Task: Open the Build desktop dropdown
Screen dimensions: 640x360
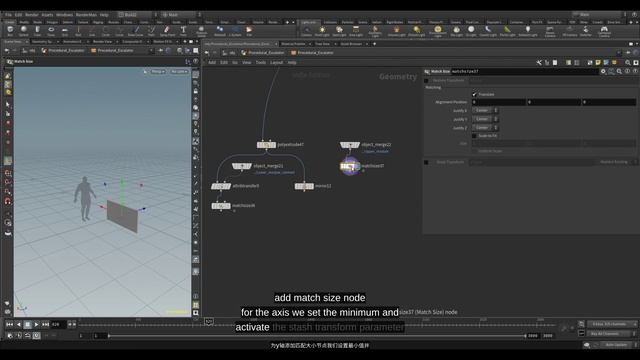Action: (138, 15)
